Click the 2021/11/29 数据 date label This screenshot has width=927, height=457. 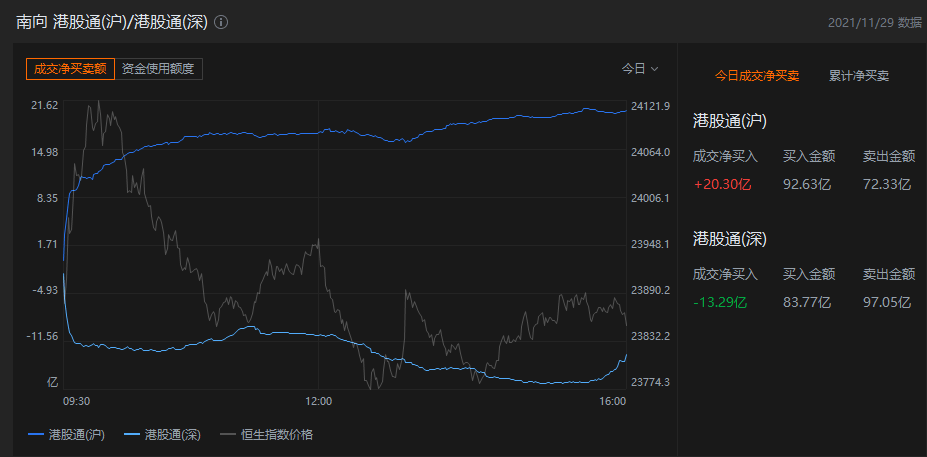click(x=874, y=23)
